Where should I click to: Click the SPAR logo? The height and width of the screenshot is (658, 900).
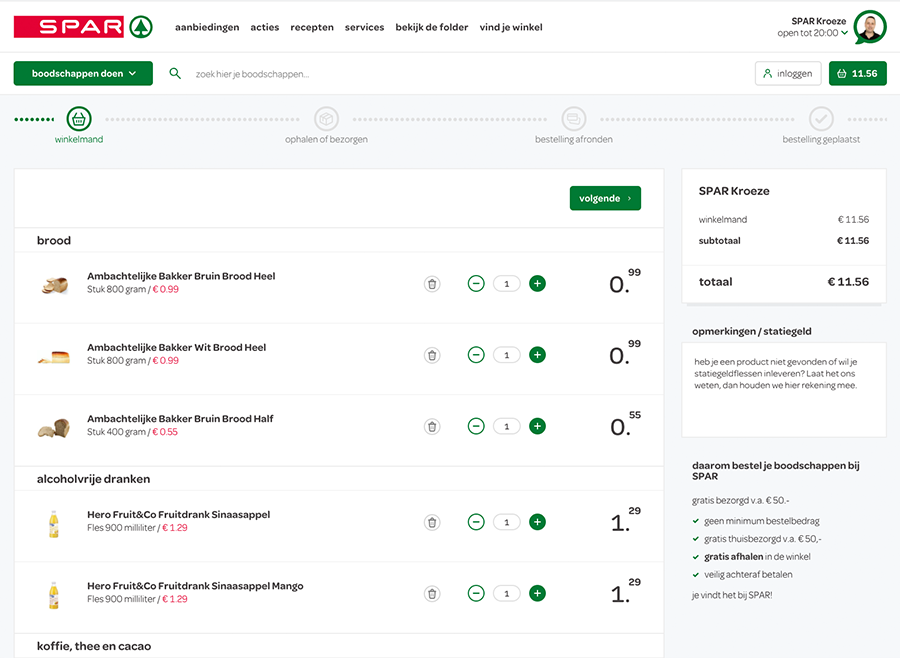(83, 27)
